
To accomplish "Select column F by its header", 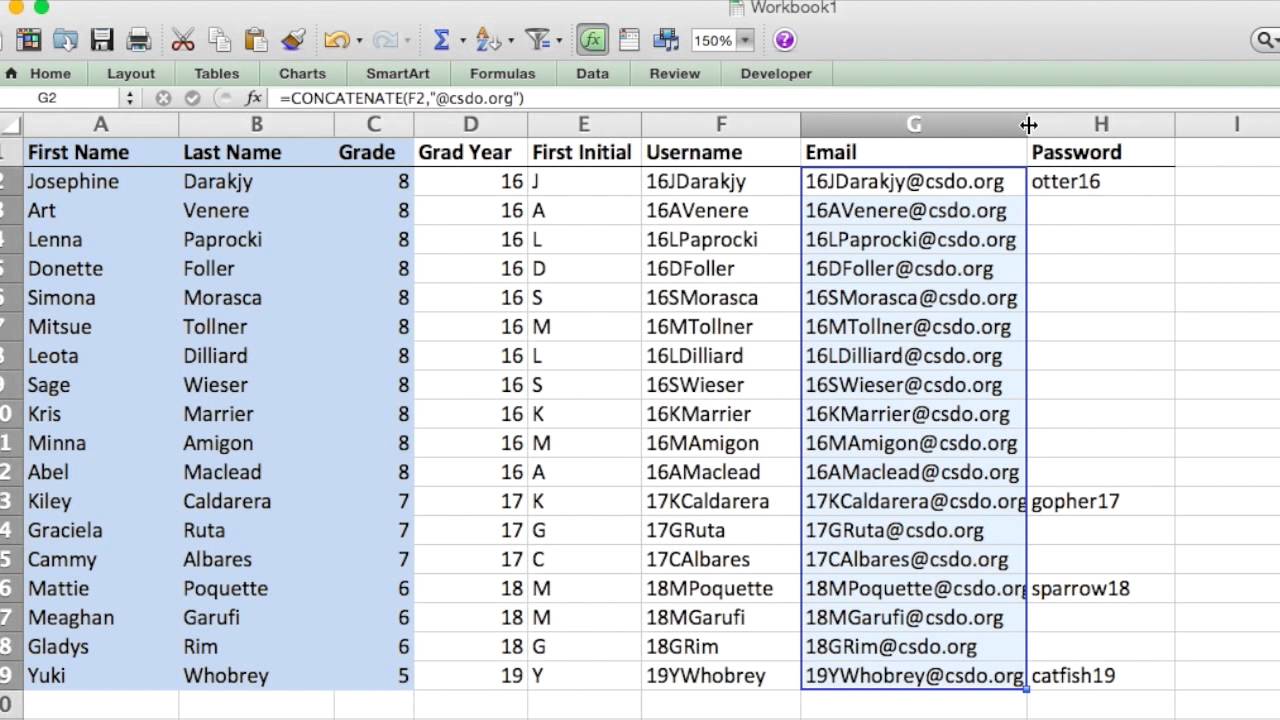I will tap(721, 125).
